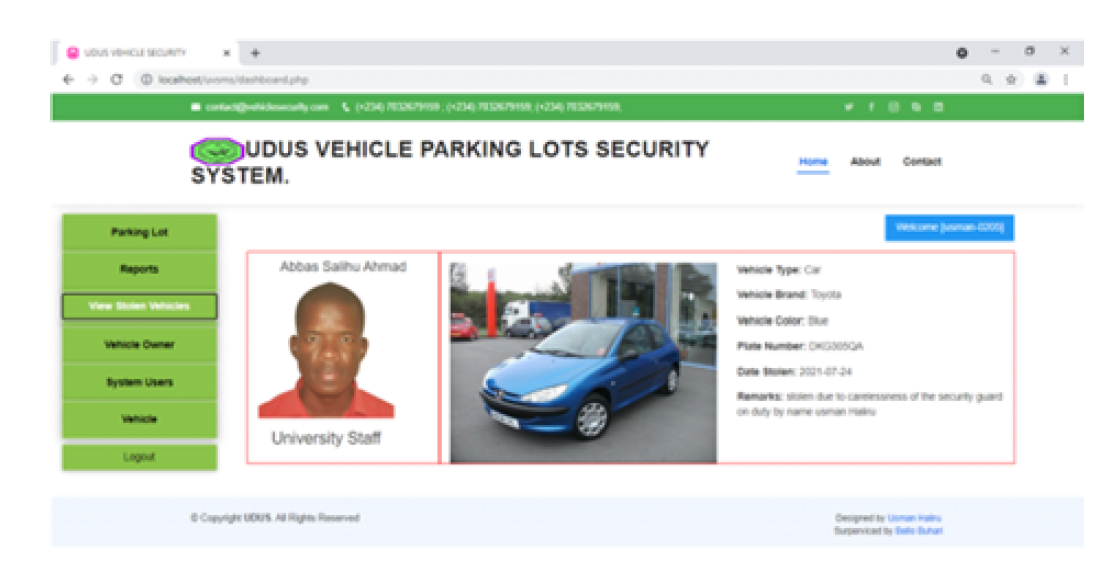This screenshot has width=1109, height=582.
Task: Click the UDUS site logo icon
Action: pos(217,151)
